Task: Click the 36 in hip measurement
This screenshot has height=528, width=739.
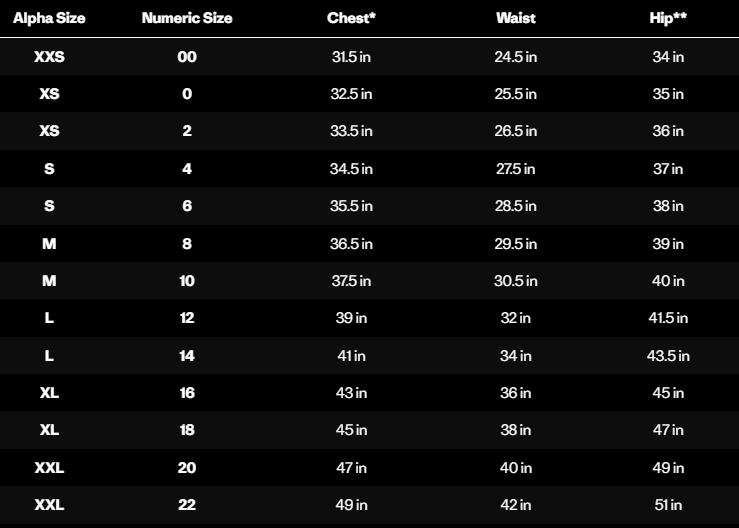Action: [x=668, y=131]
